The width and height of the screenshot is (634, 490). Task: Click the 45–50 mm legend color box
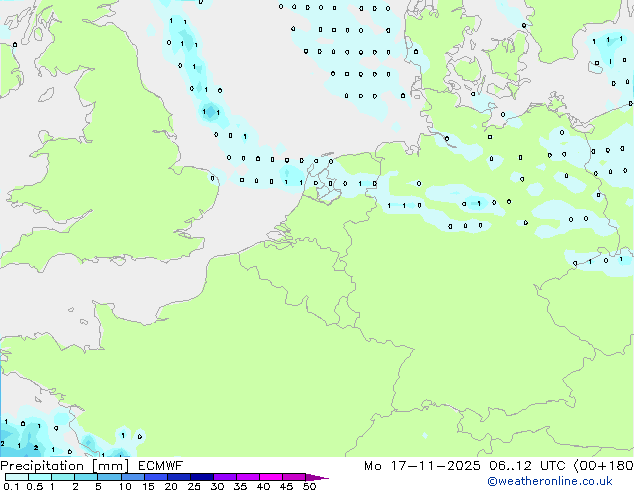(294, 477)
